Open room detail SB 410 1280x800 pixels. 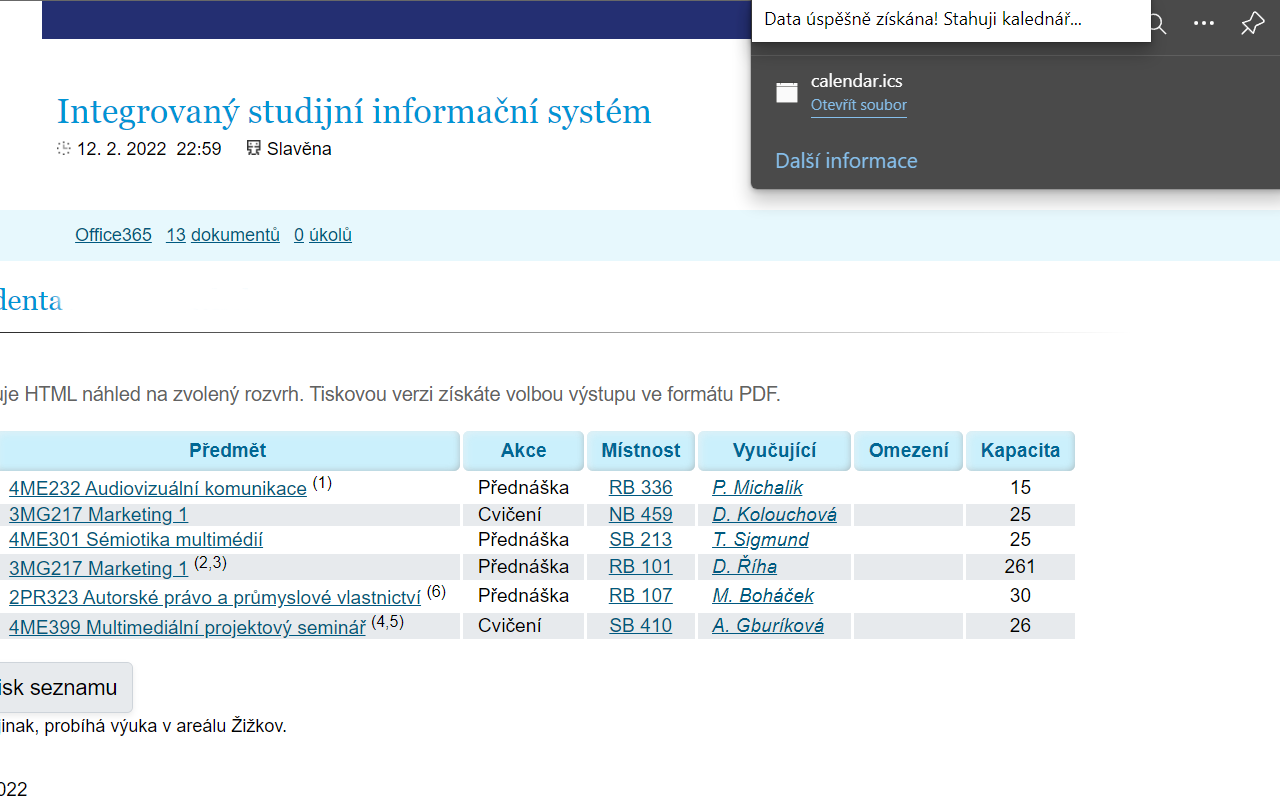[640, 627]
